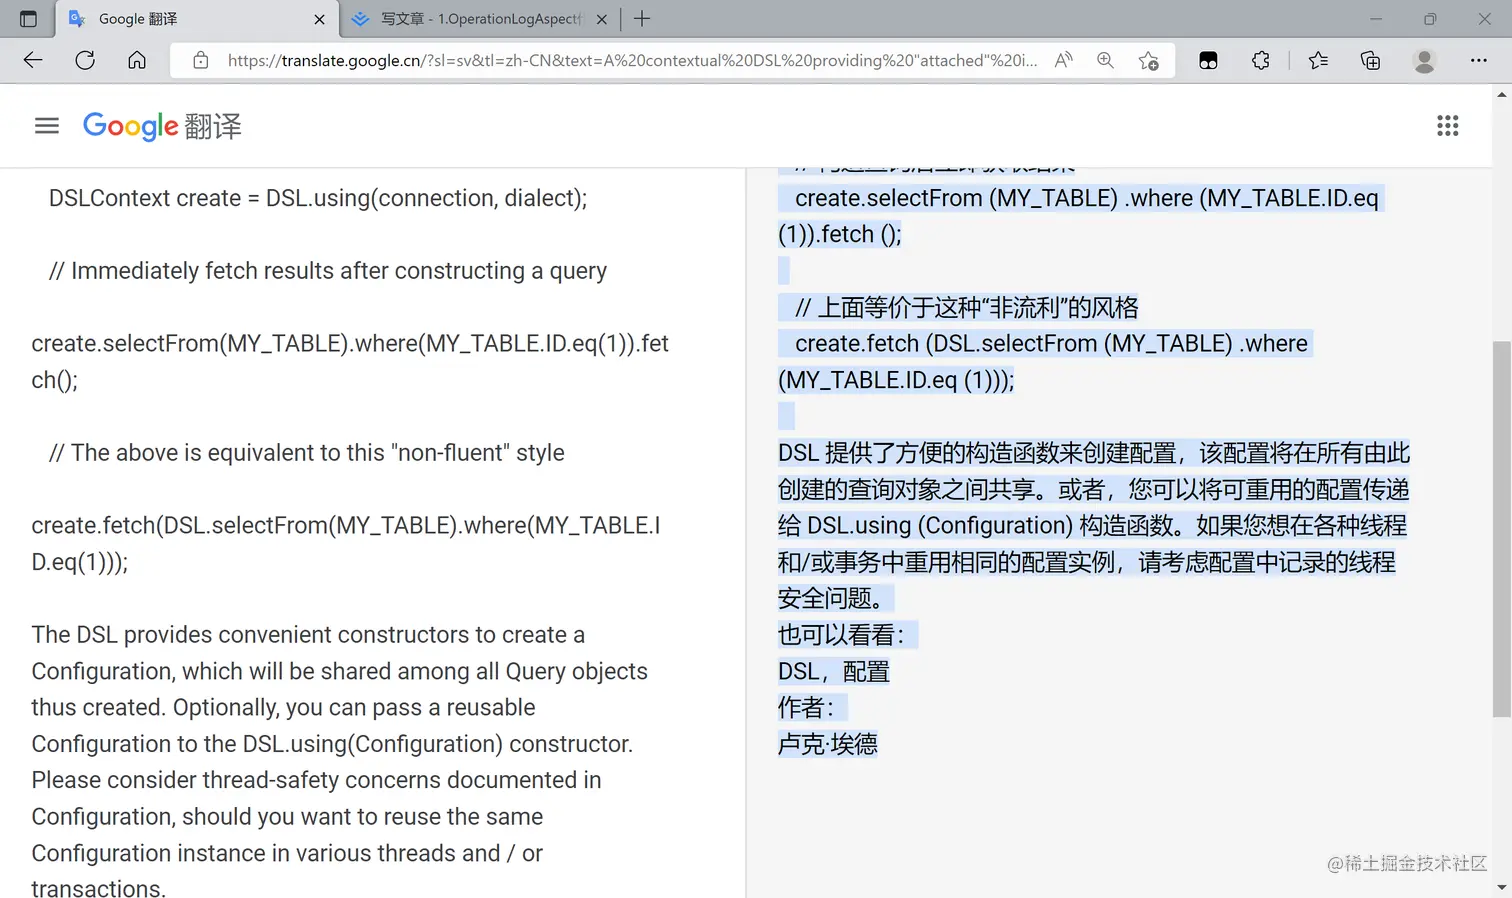The width and height of the screenshot is (1512, 898).
Task: Click the translated line '上面等价于这种“非流利”的风格'
Action: coord(967,307)
